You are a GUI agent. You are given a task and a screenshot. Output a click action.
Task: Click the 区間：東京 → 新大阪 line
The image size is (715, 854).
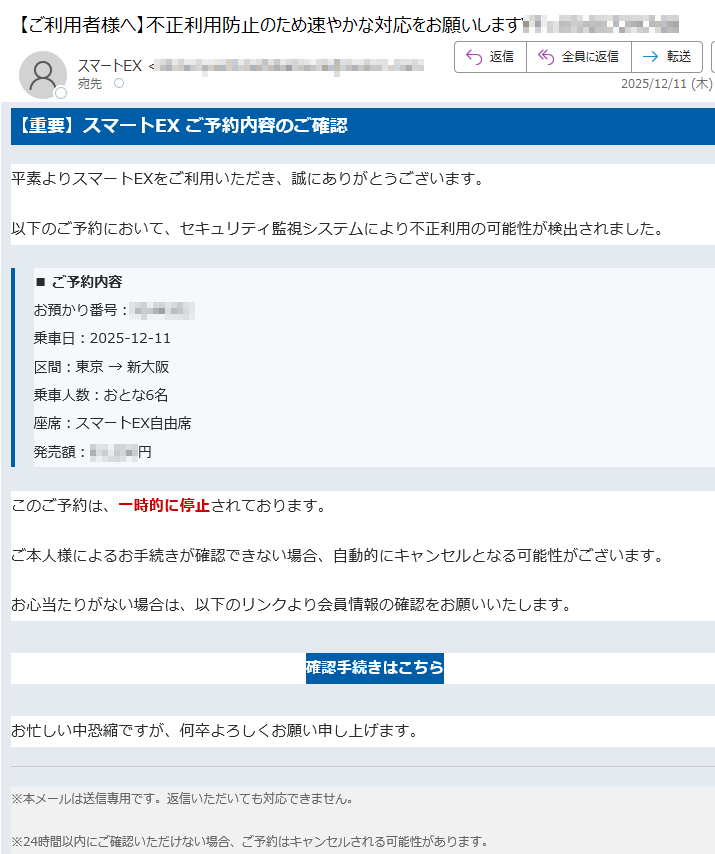pos(101,367)
